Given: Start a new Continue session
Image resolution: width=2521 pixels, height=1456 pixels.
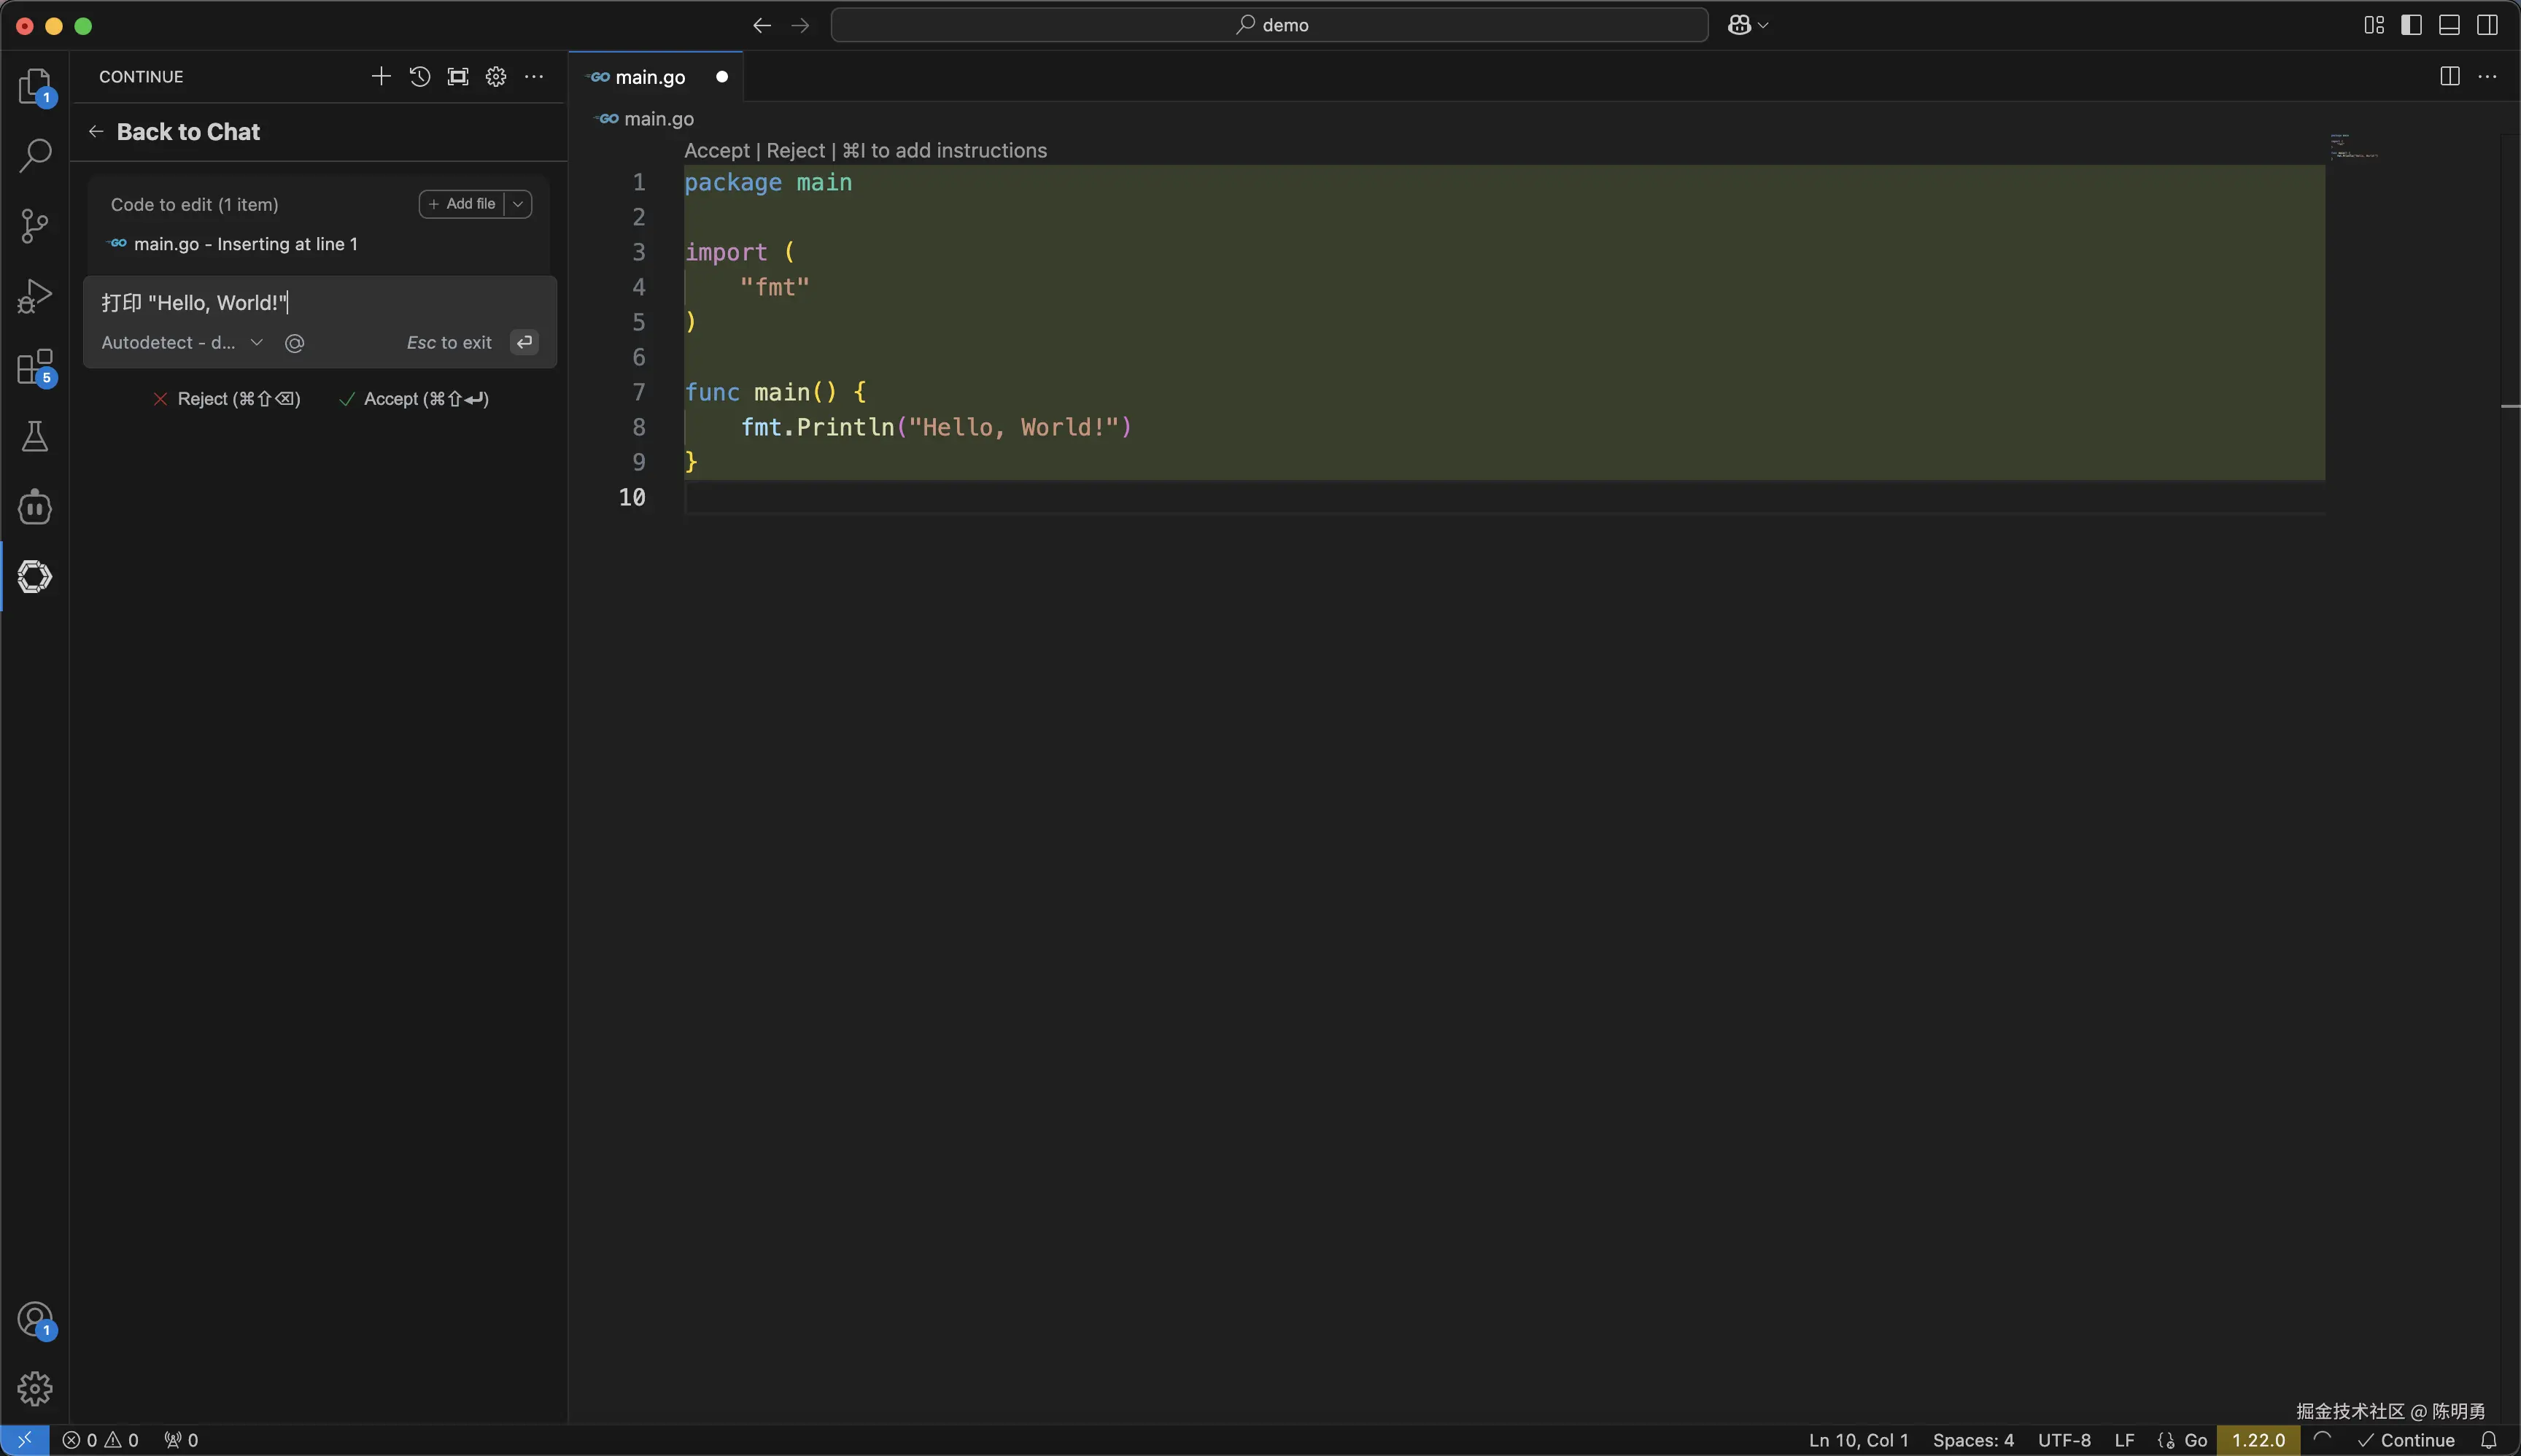Looking at the screenshot, I should 381,77.
